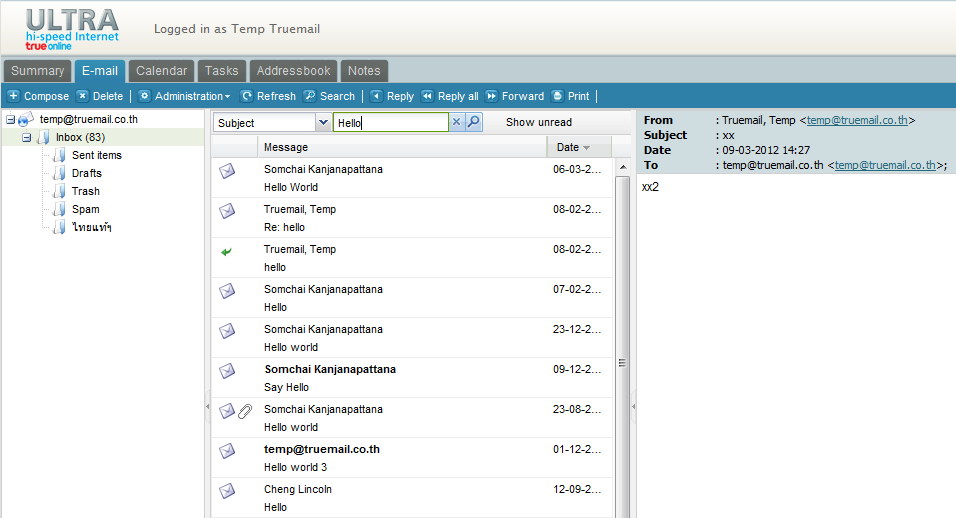956x518 pixels.
Task: Click the Trash folder icon
Action: point(59,191)
